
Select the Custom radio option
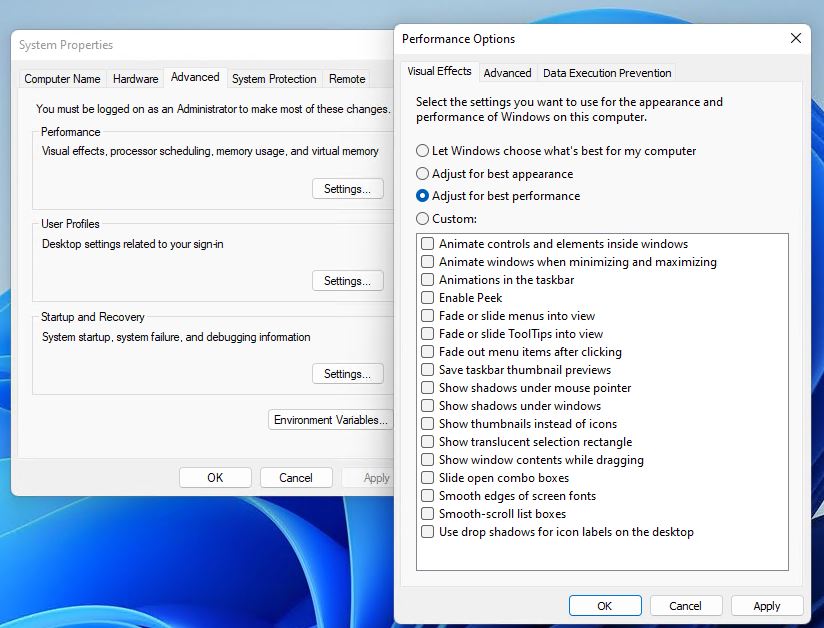pyautogui.click(x=423, y=219)
